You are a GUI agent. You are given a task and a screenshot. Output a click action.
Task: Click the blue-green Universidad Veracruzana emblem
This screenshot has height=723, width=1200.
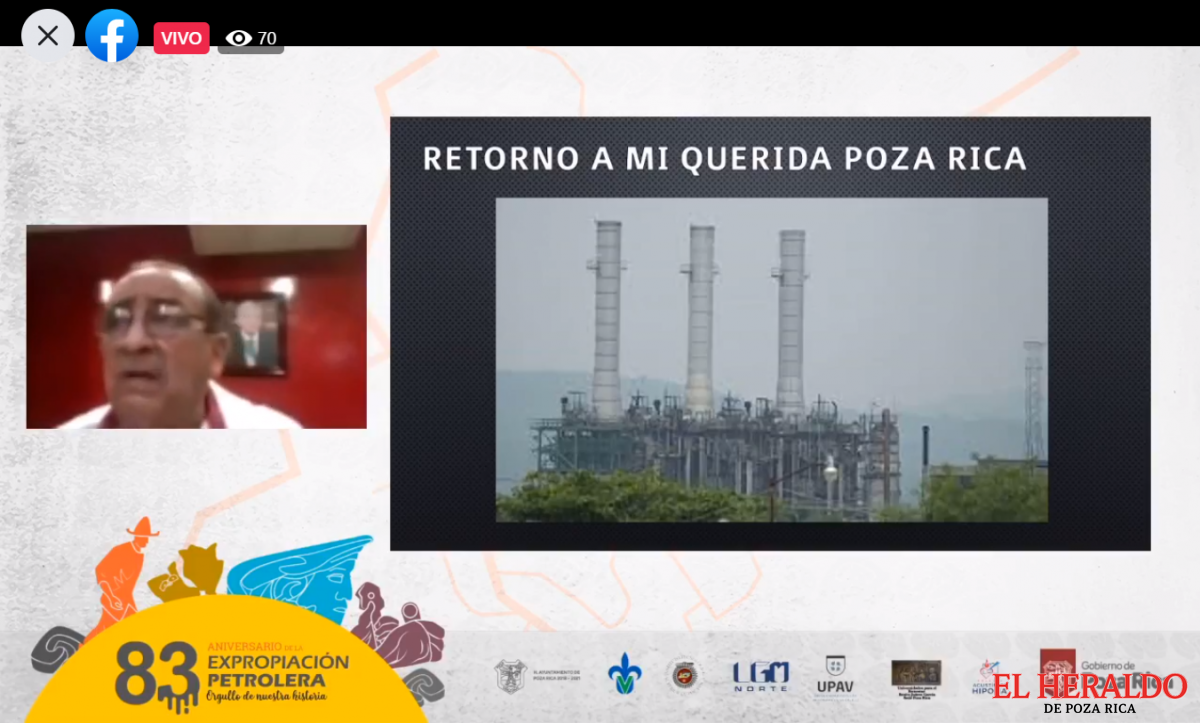pyautogui.click(x=625, y=674)
